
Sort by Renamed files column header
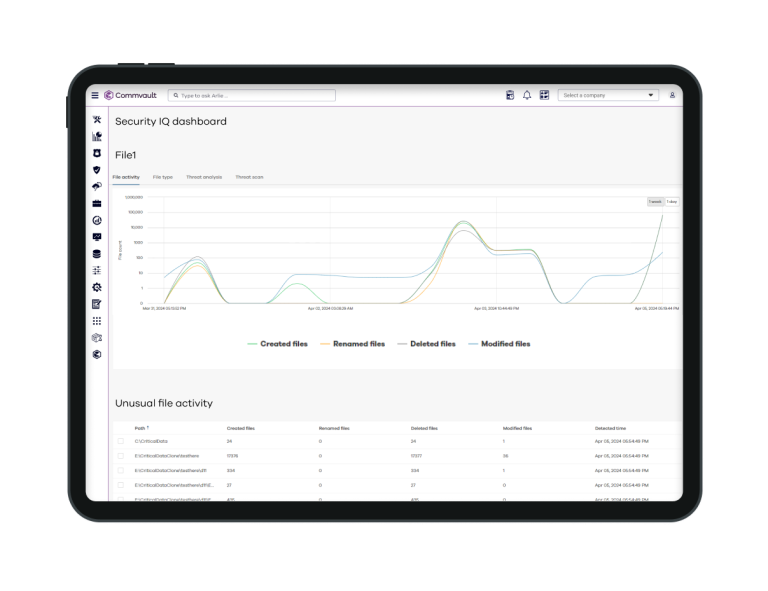334,428
